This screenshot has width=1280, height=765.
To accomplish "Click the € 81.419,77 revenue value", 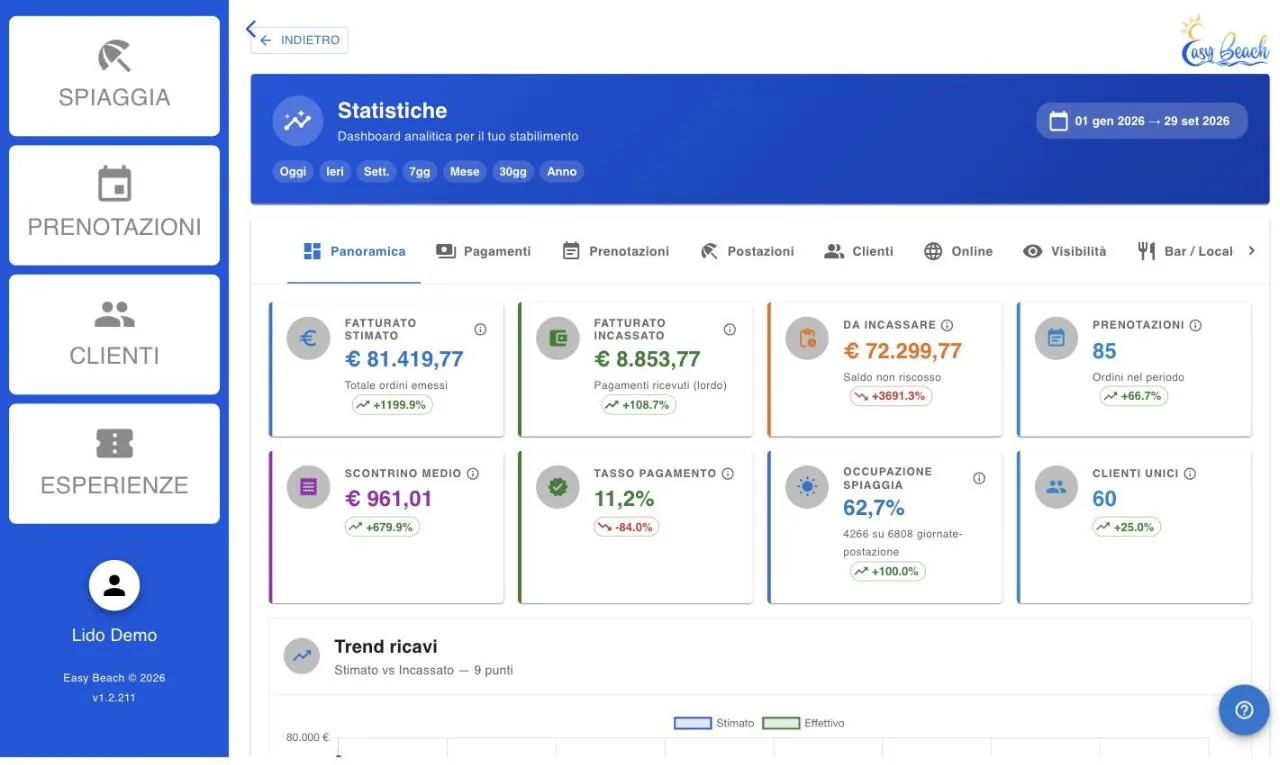I will pos(404,359).
